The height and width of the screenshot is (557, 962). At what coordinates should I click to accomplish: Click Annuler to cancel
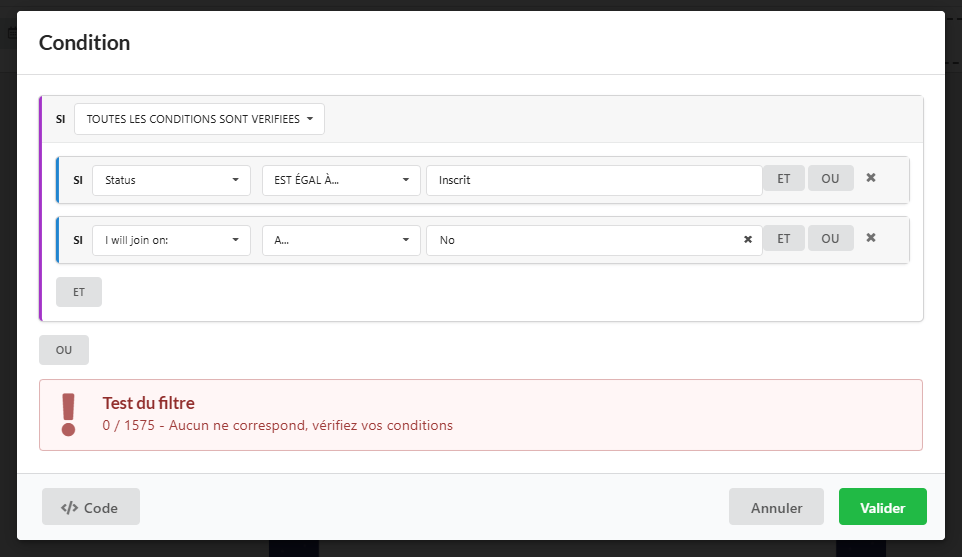(776, 507)
